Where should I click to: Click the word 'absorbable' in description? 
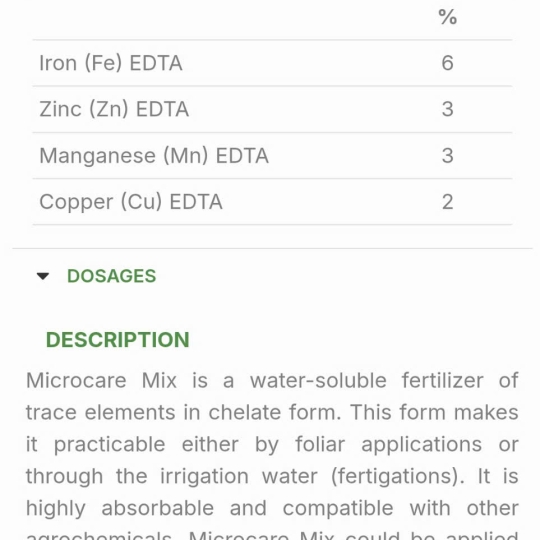[157, 508]
